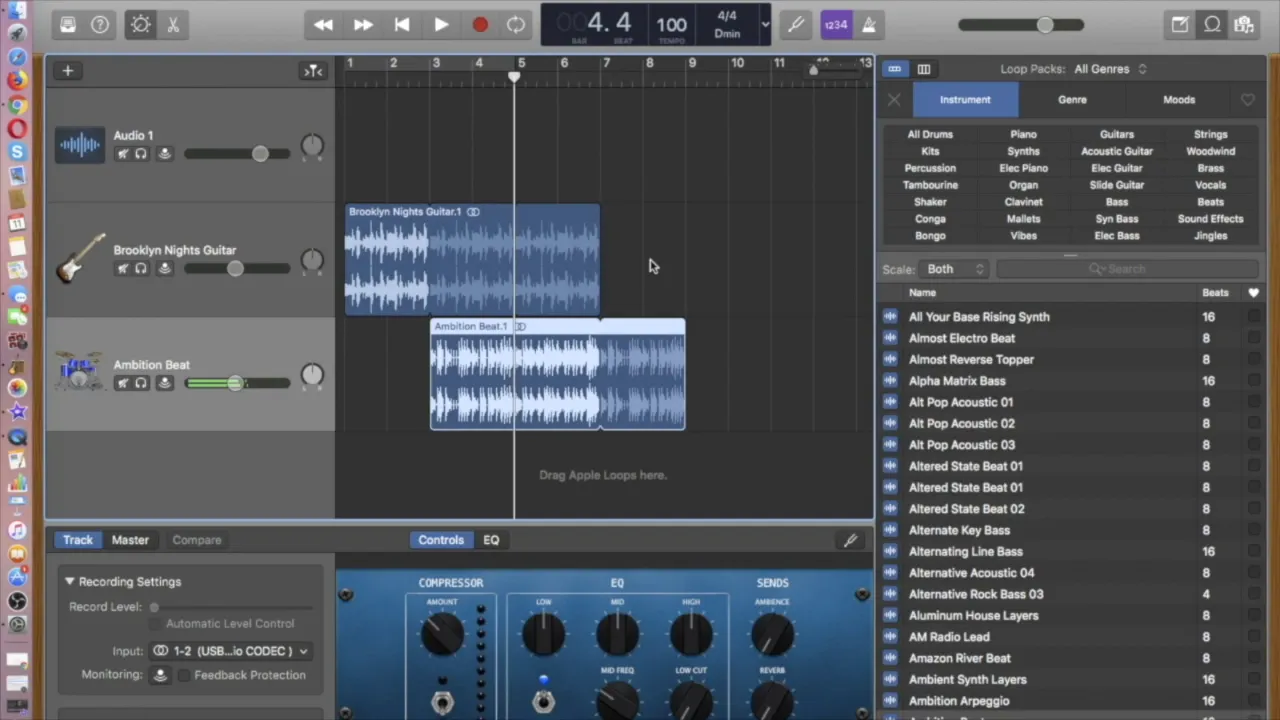The height and width of the screenshot is (720, 1280).
Task: Toggle Smart Controls dial button
Action: [141, 25]
